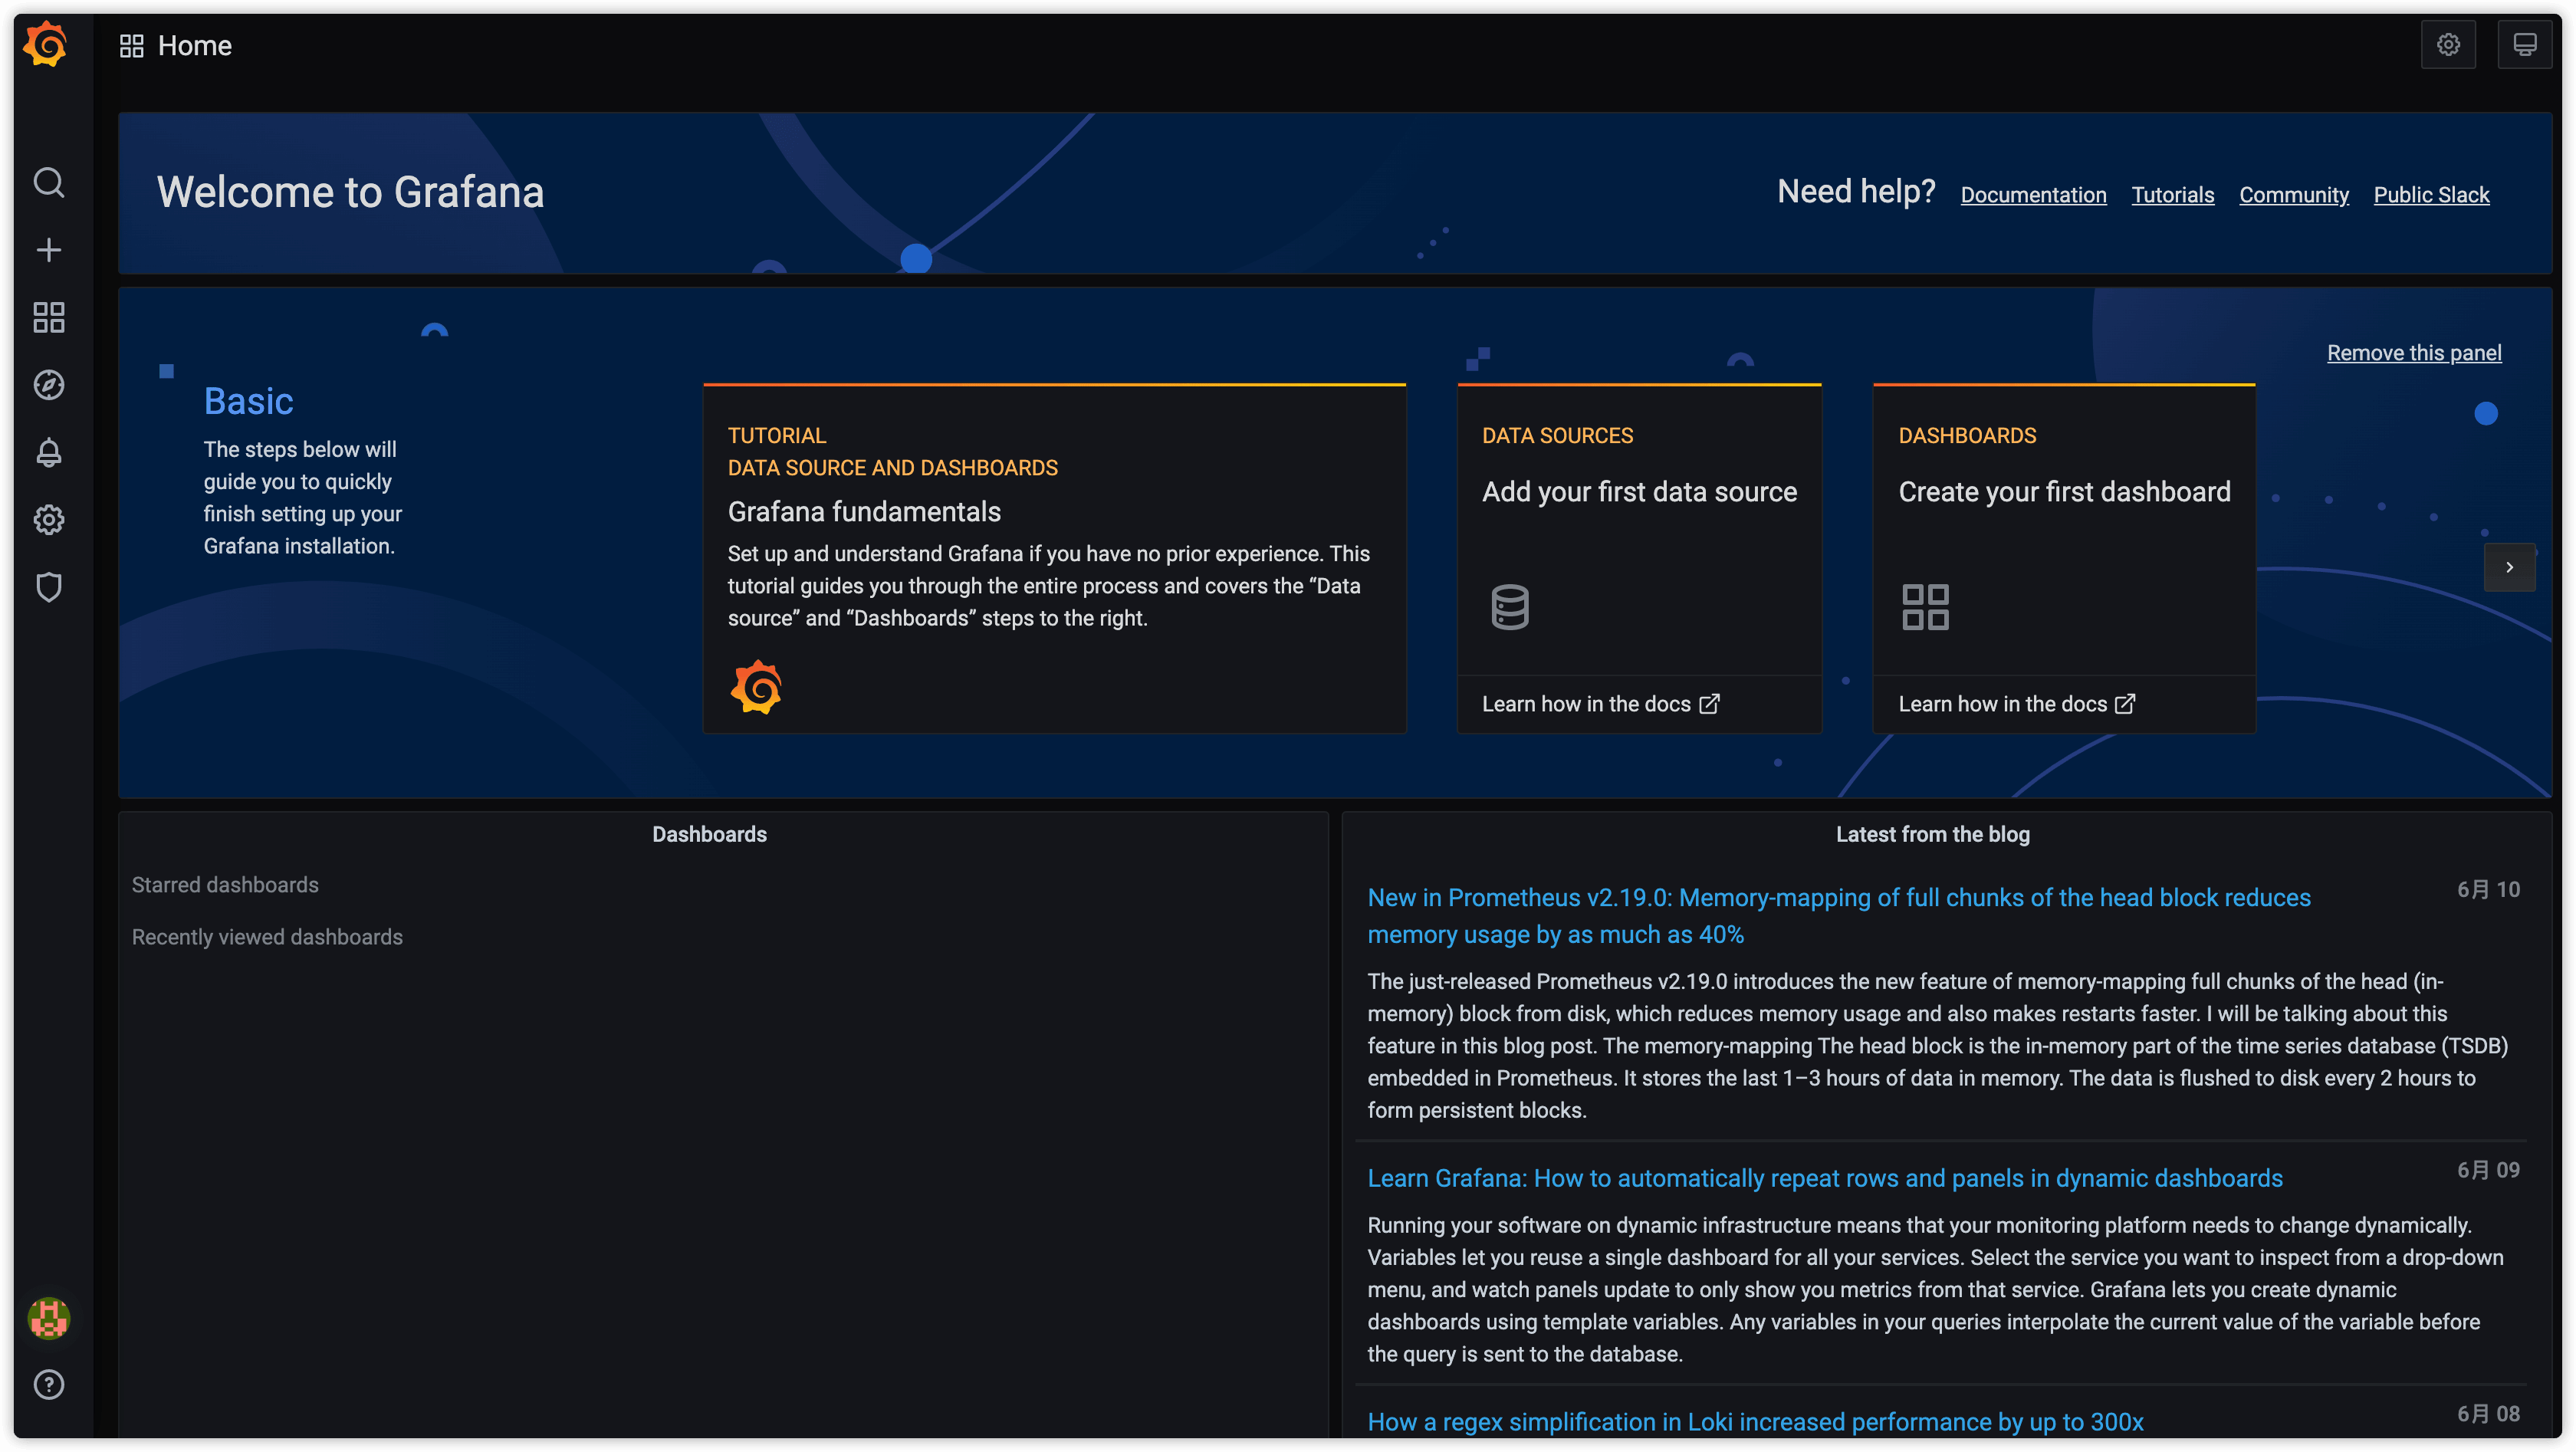Open dashboard settings gear top right

(x=2448, y=45)
